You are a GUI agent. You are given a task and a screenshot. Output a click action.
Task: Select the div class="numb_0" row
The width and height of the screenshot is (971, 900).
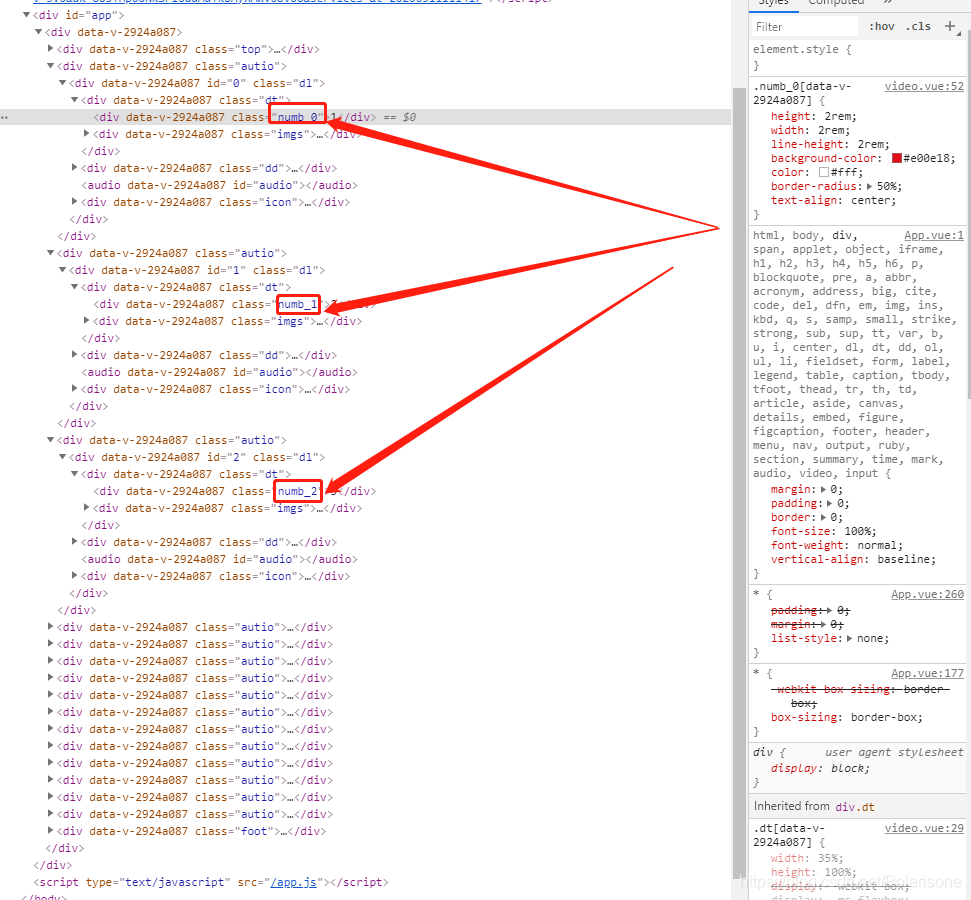pos(365,117)
